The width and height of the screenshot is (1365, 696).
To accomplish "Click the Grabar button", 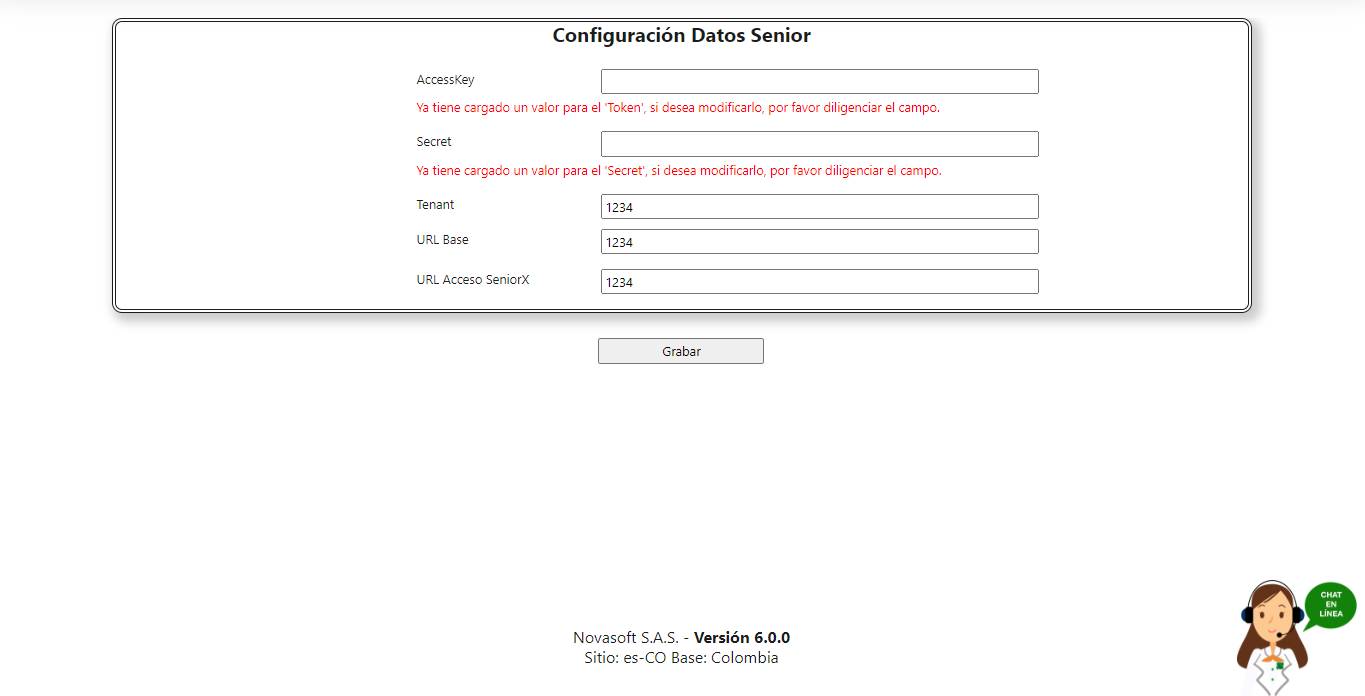I will [x=680, y=351].
